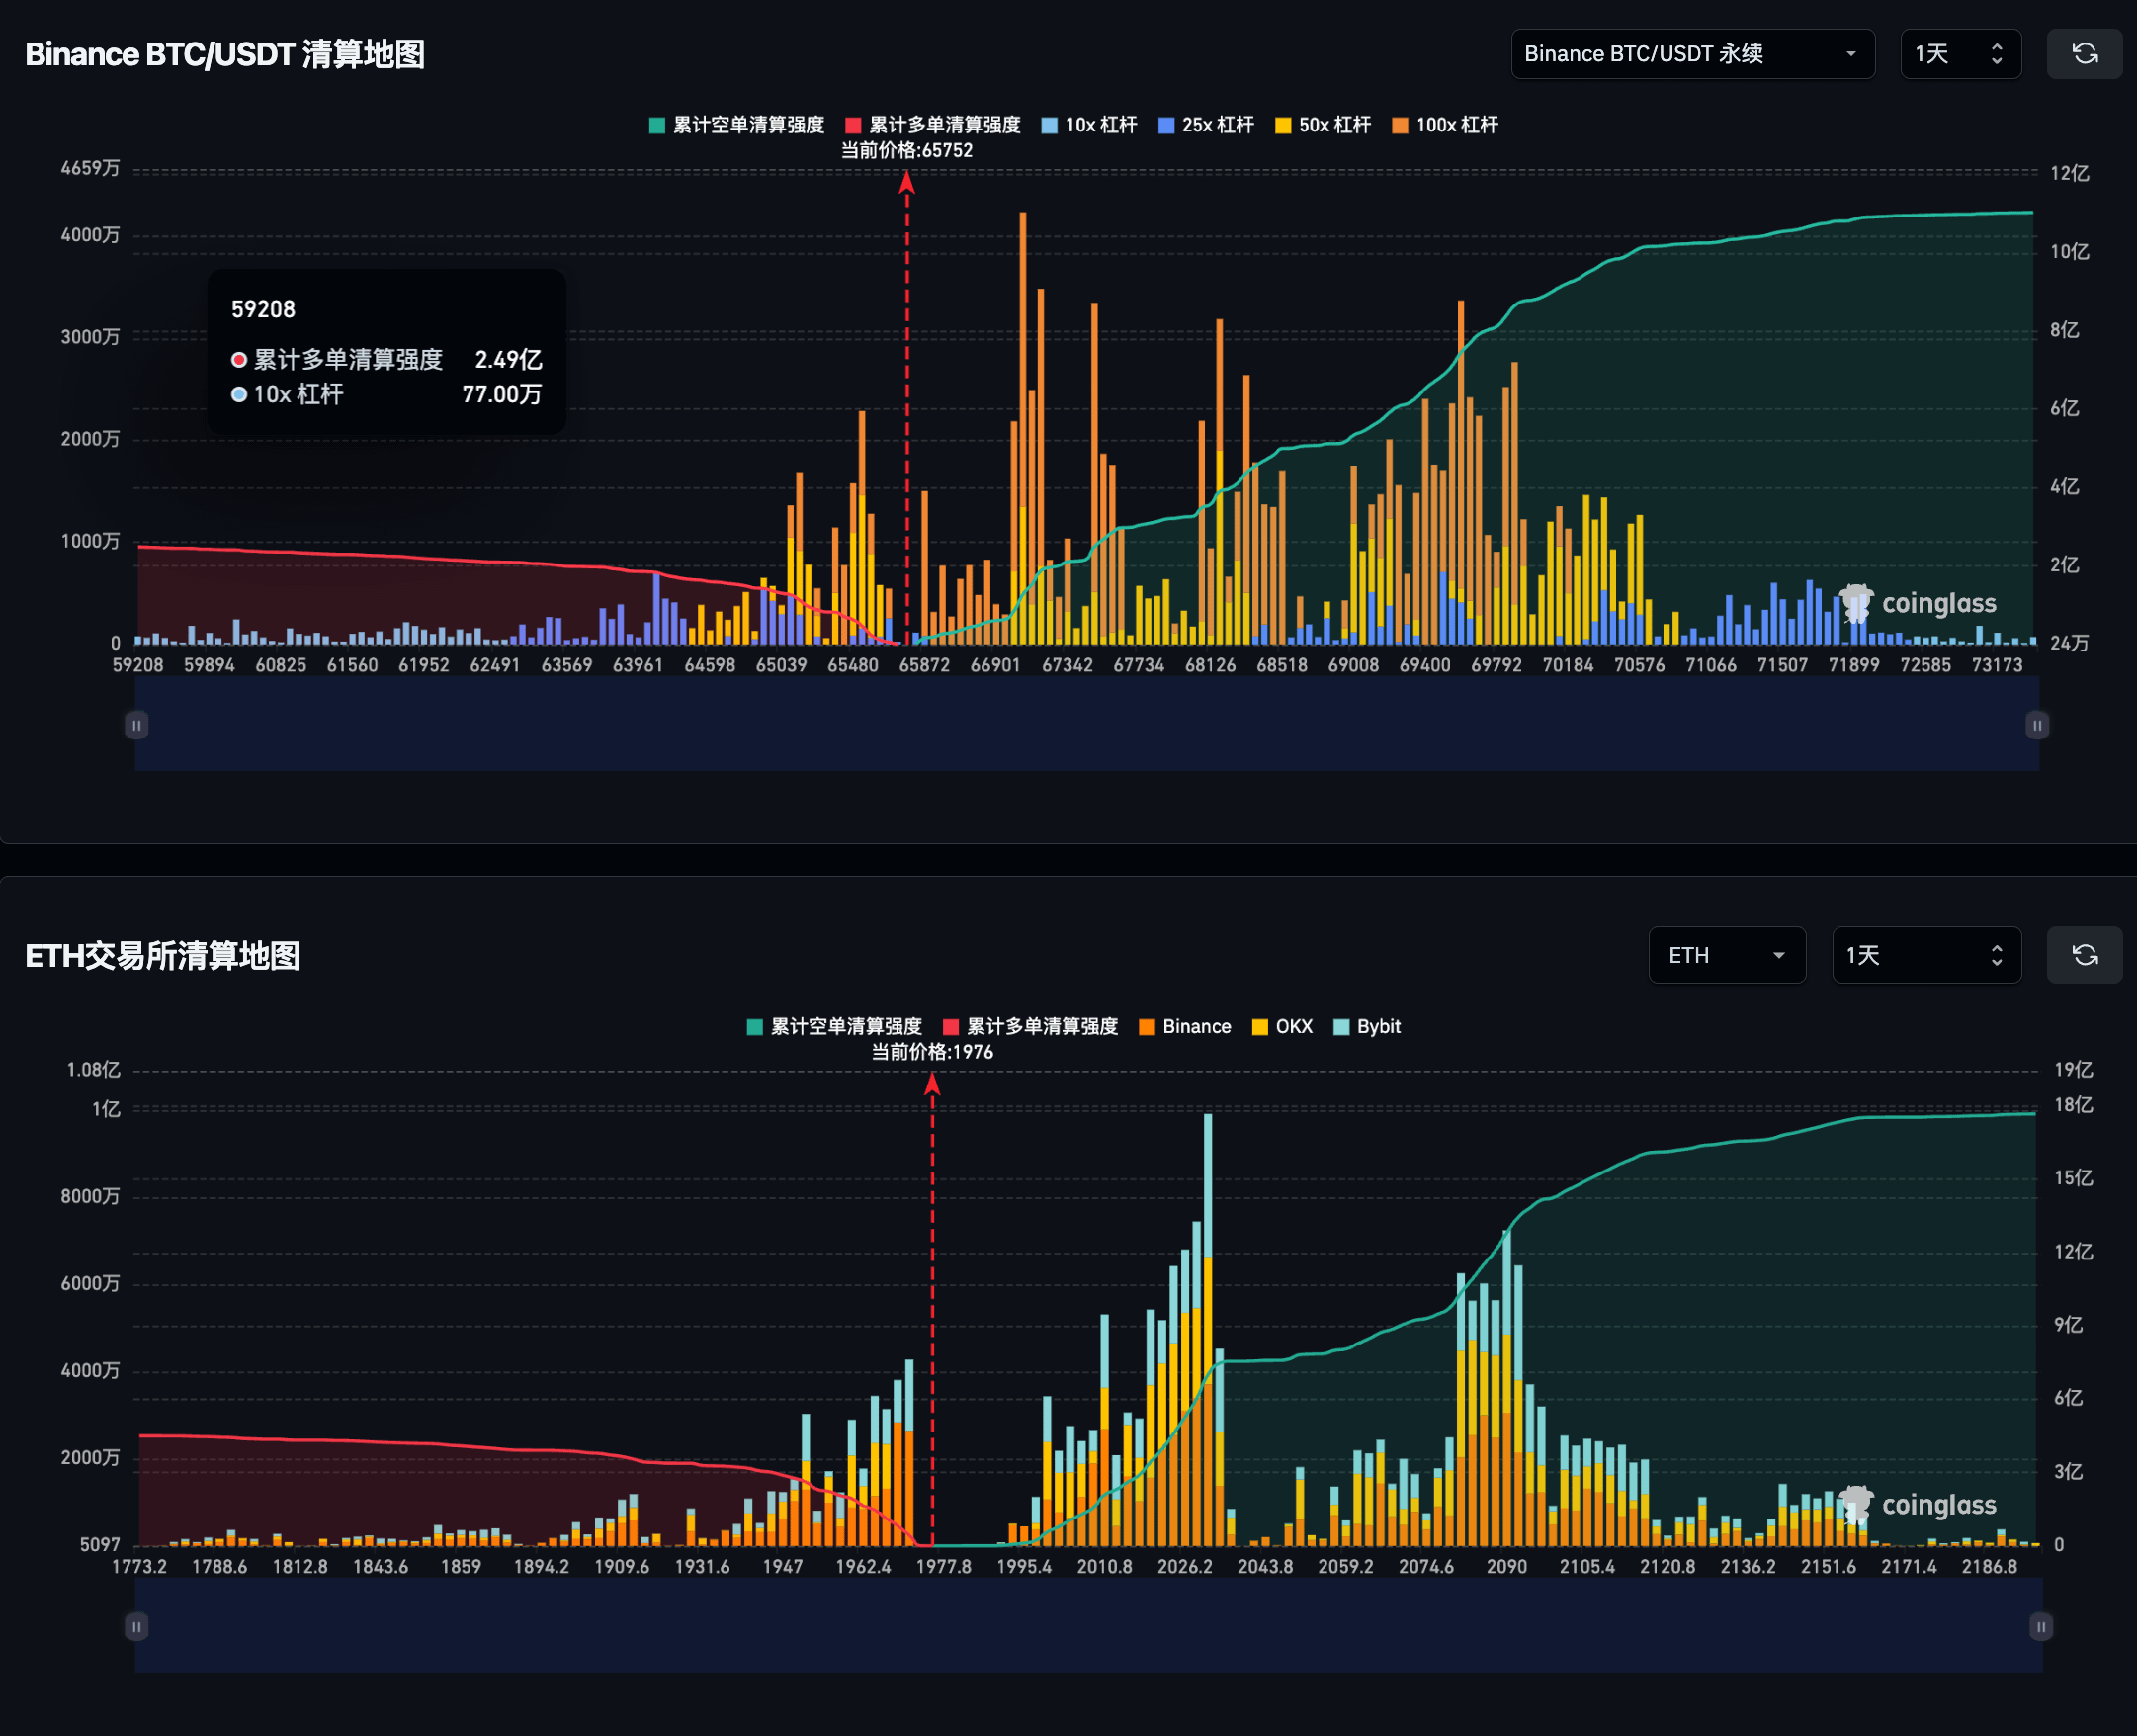Open the Binance BTC/USDT 永续 dropdown
This screenshot has height=1736, width=2137.
[1691, 54]
